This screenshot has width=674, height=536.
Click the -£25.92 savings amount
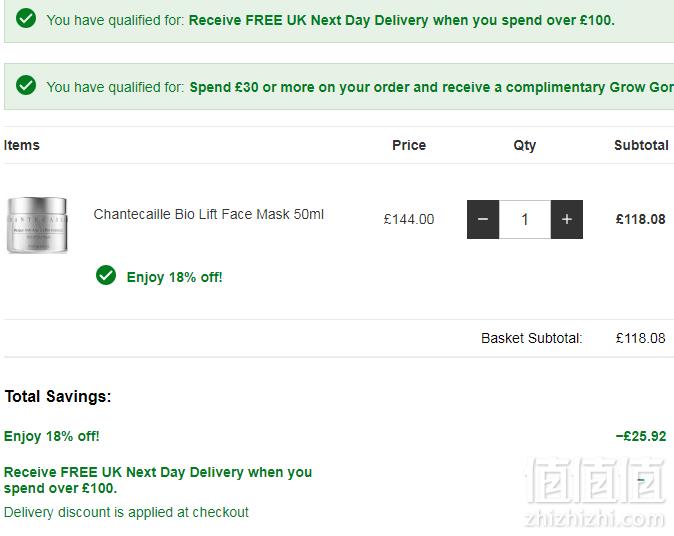pos(640,436)
